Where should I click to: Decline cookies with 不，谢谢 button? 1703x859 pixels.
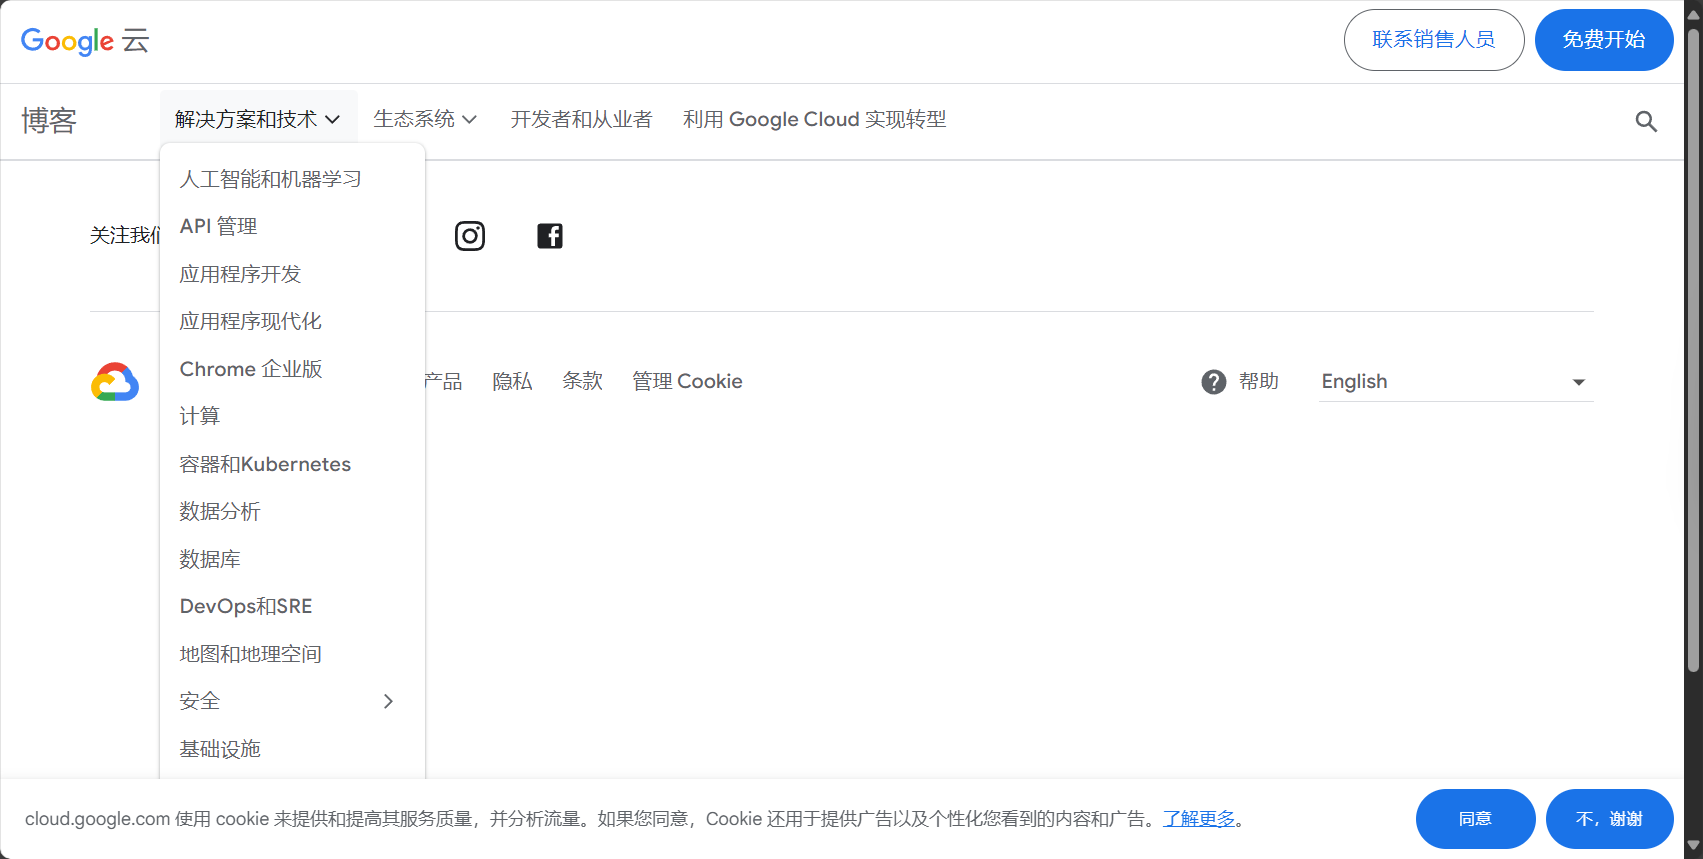point(1610,819)
